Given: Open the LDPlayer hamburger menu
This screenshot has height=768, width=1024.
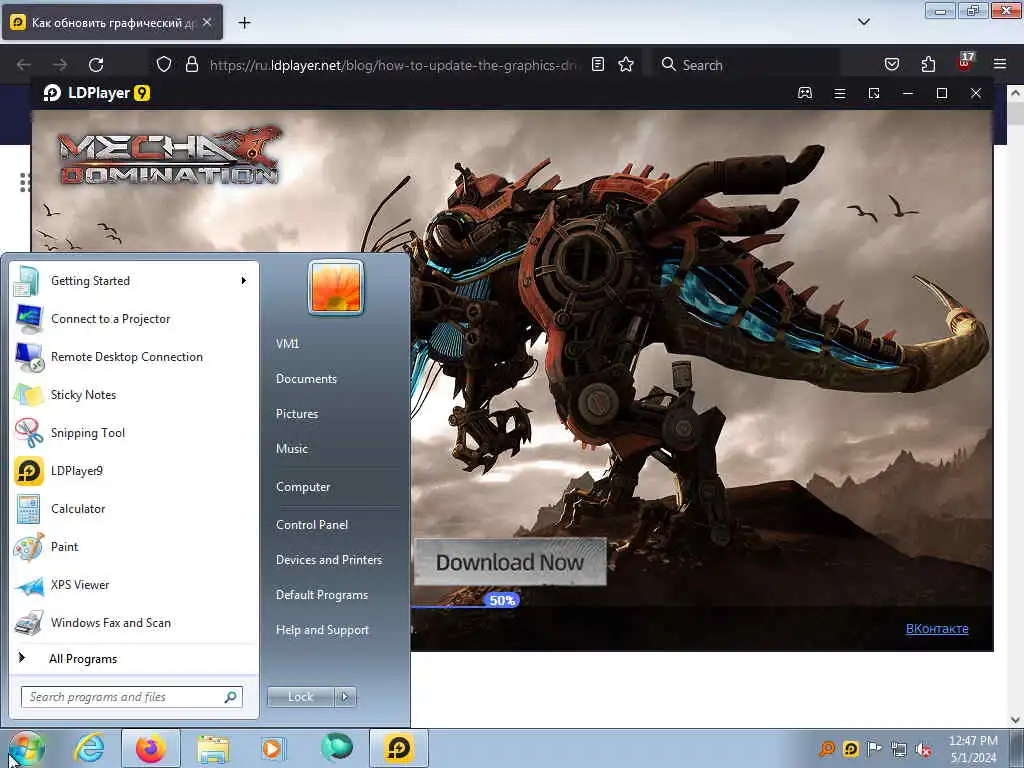Looking at the screenshot, I should [840, 93].
